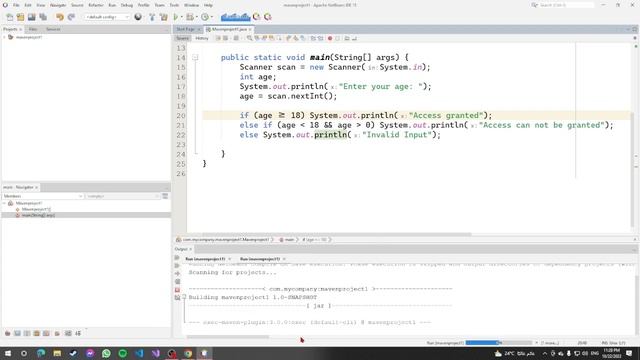Switch to the Services tab
Viewport: 640px width, 360px height.
(53, 29)
